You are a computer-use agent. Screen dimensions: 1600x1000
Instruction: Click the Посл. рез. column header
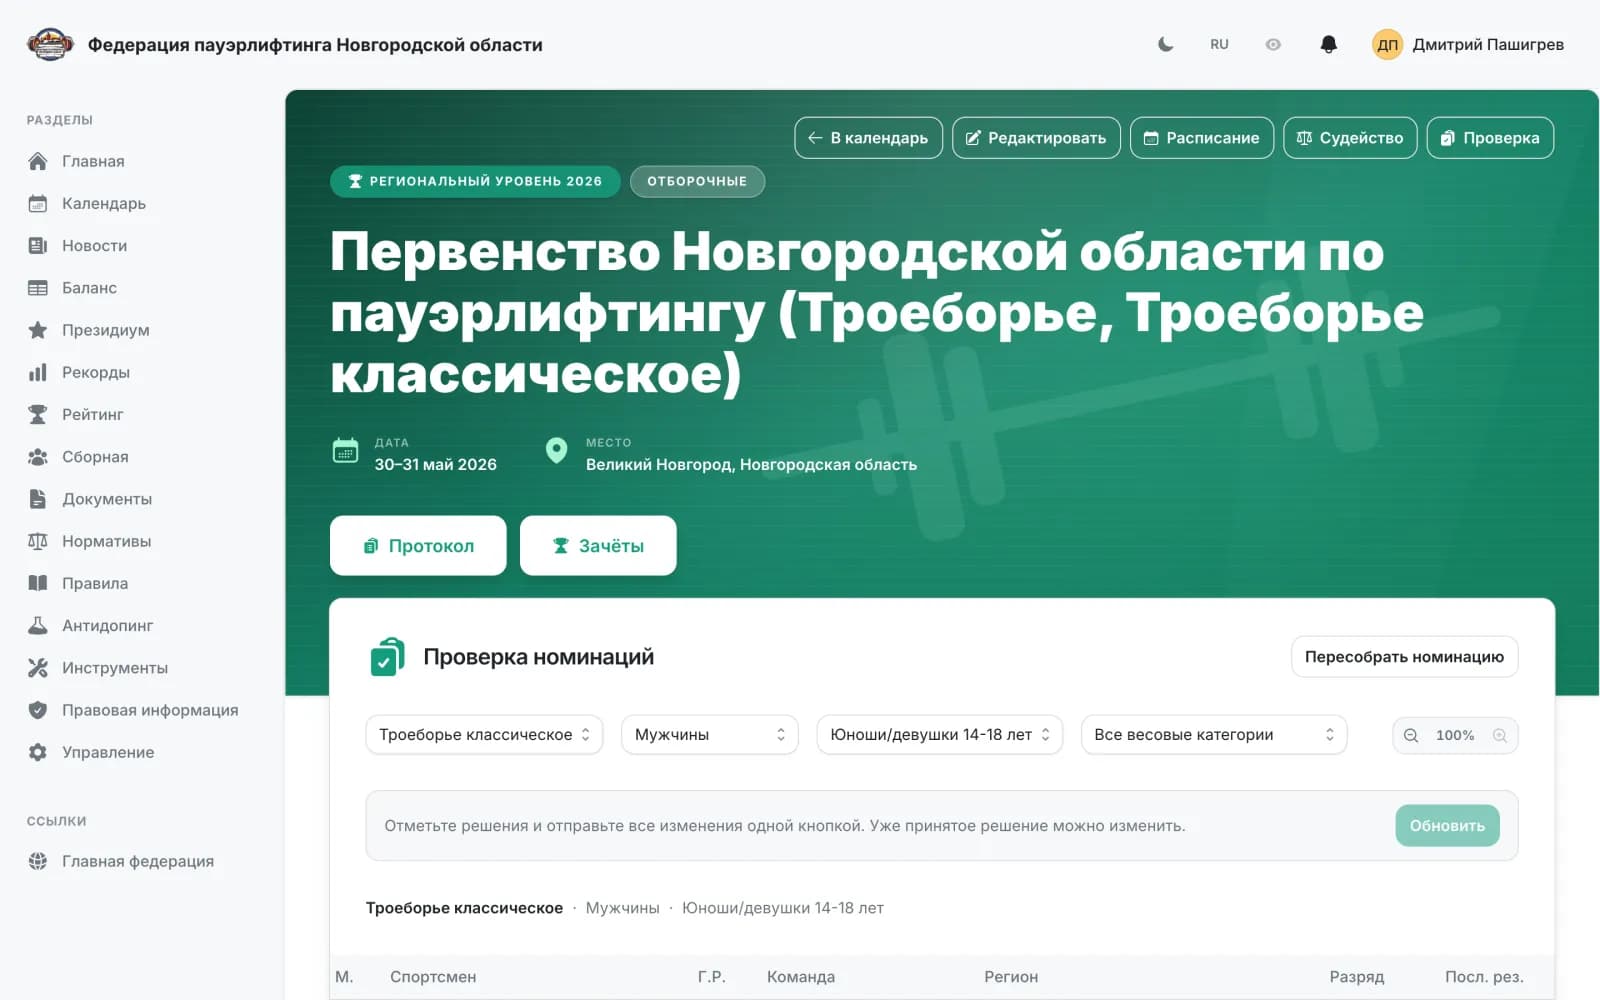pyautogui.click(x=1484, y=977)
